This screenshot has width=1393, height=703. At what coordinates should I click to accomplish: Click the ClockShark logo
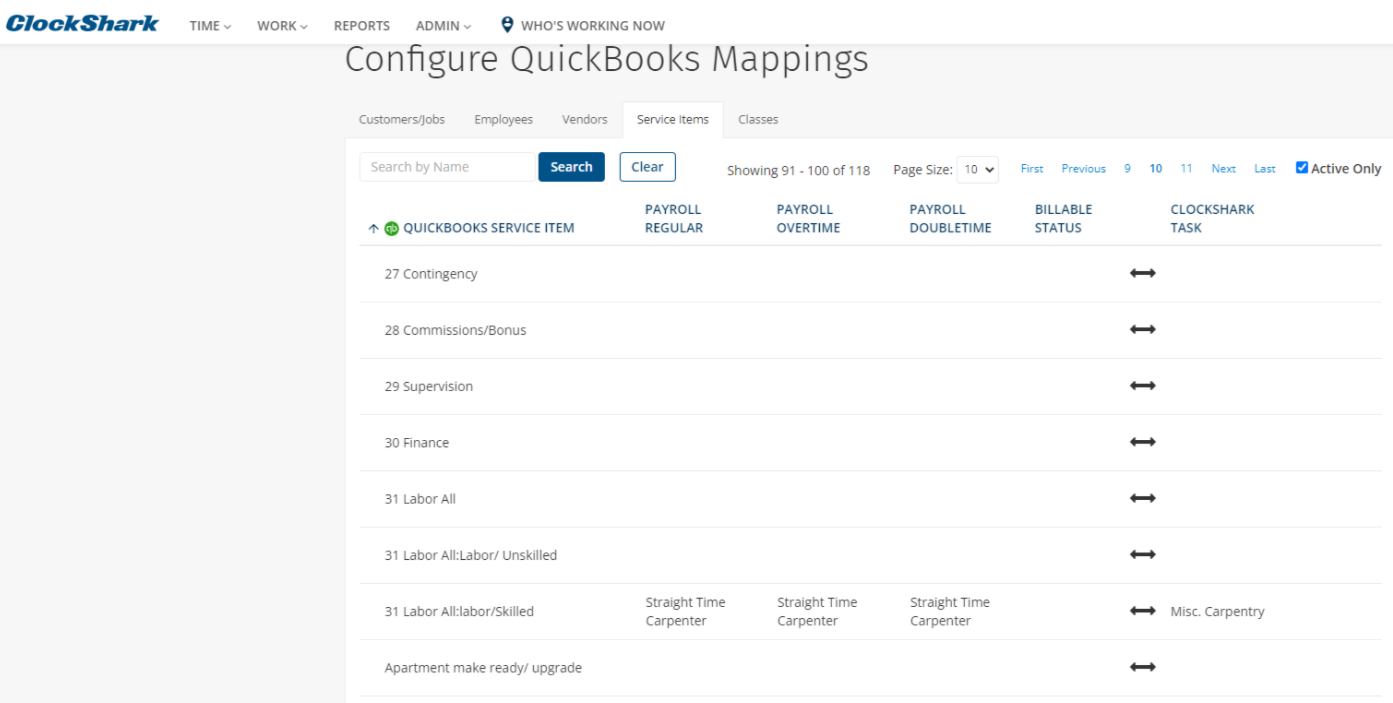(82, 24)
